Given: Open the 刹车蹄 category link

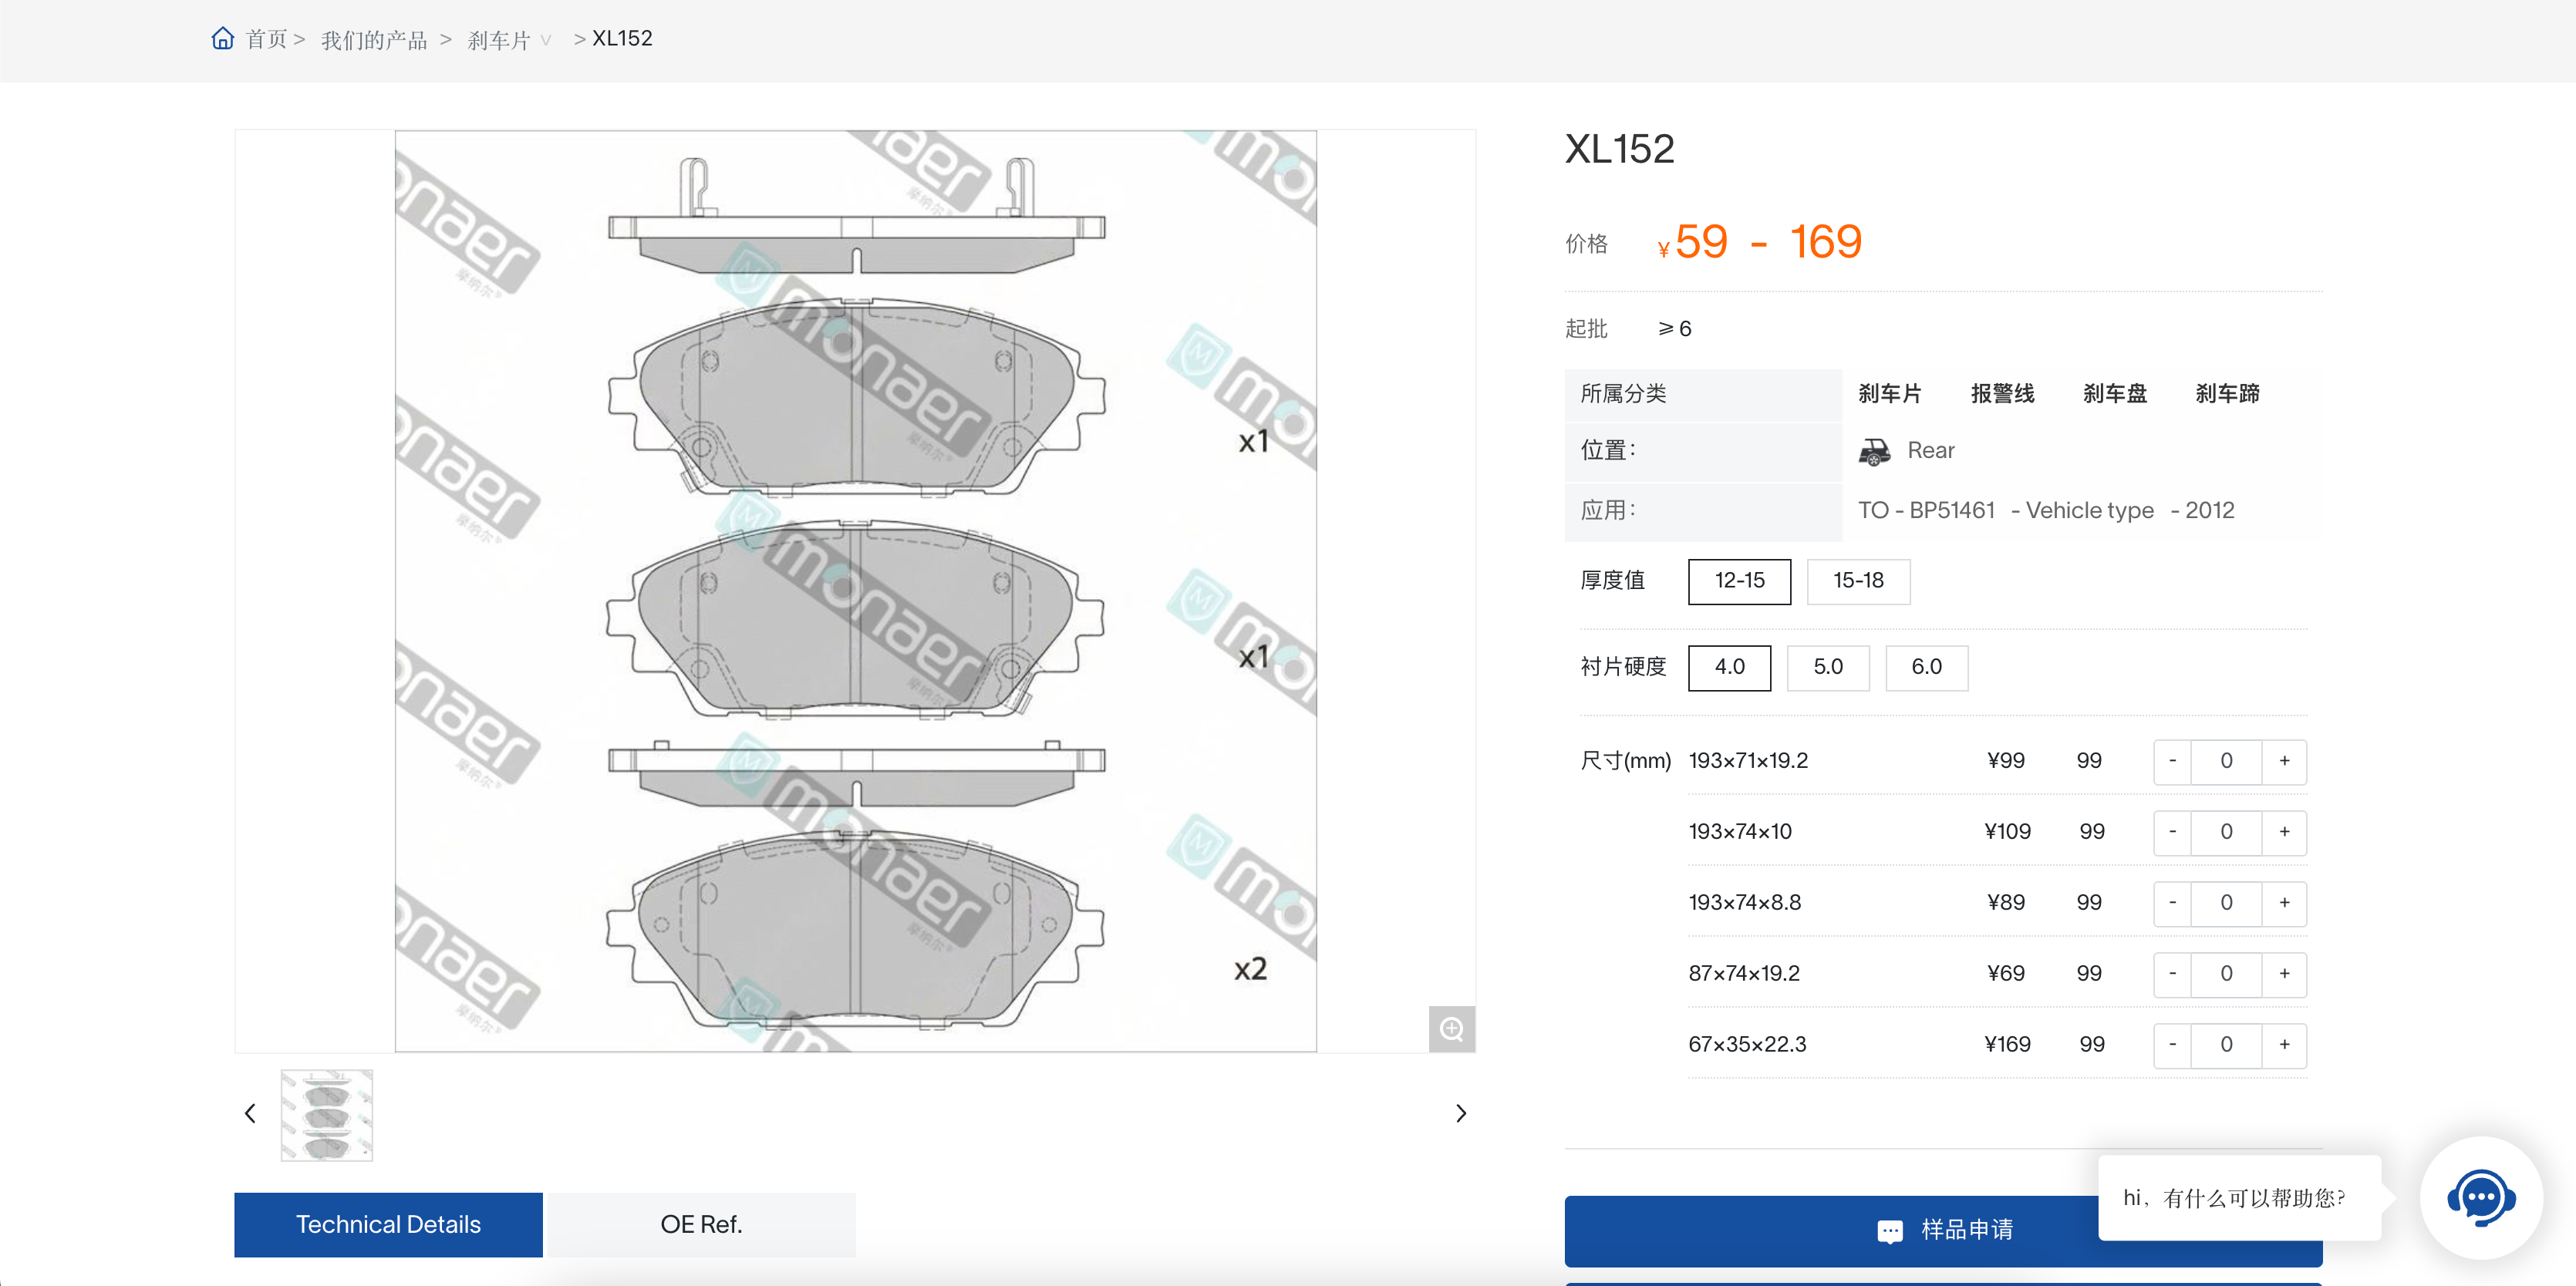Looking at the screenshot, I should click(x=2227, y=393).
